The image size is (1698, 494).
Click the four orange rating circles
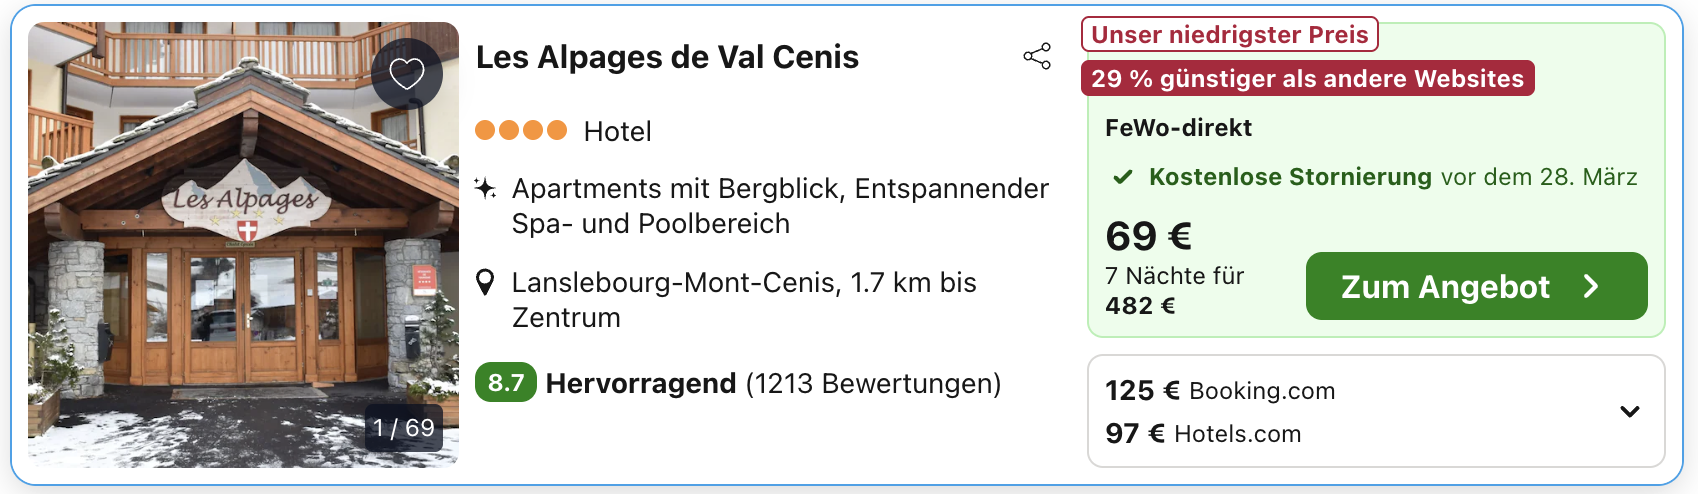coord(520,130)
